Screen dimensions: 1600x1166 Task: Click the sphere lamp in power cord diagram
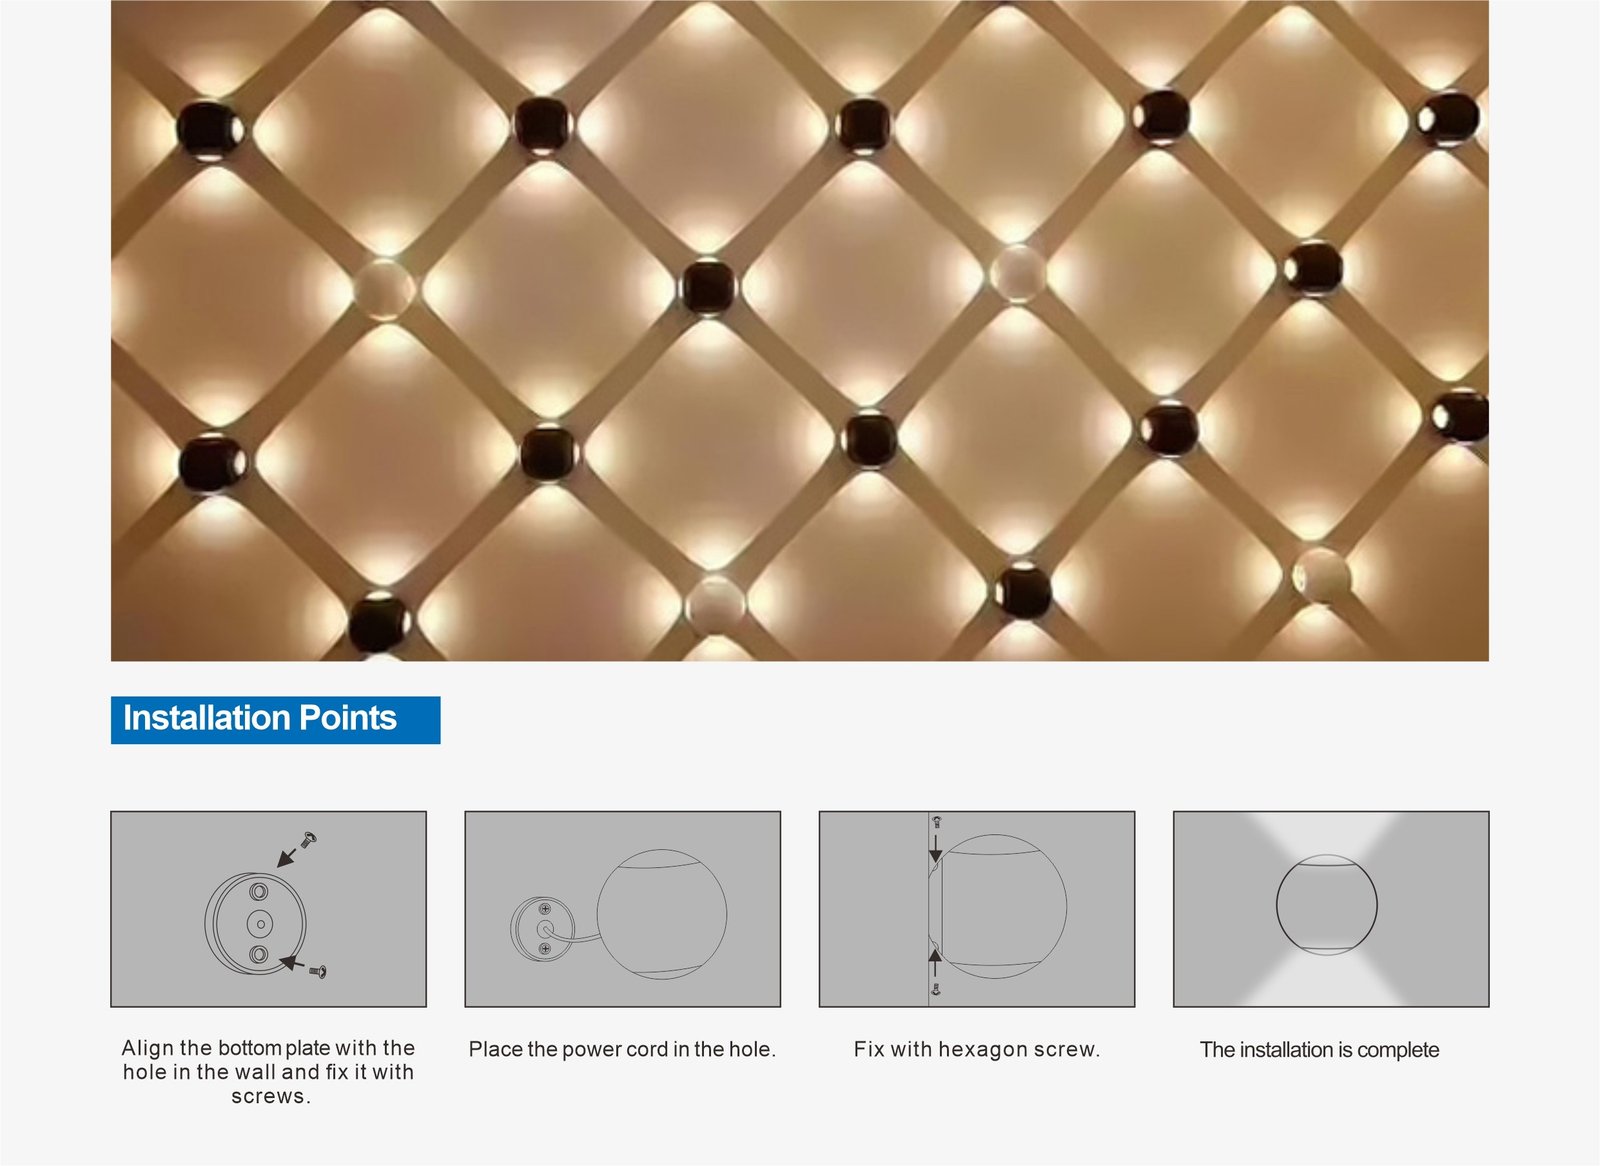[661, 913]
